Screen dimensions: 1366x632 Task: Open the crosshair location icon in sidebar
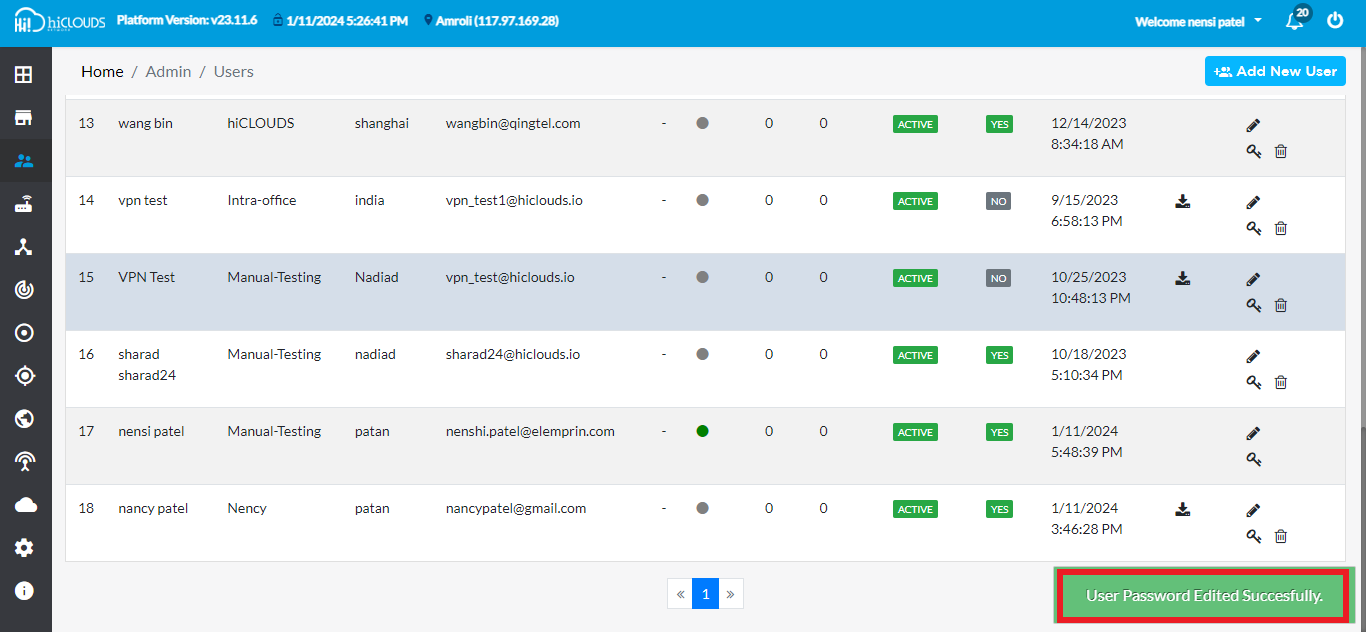24,376
